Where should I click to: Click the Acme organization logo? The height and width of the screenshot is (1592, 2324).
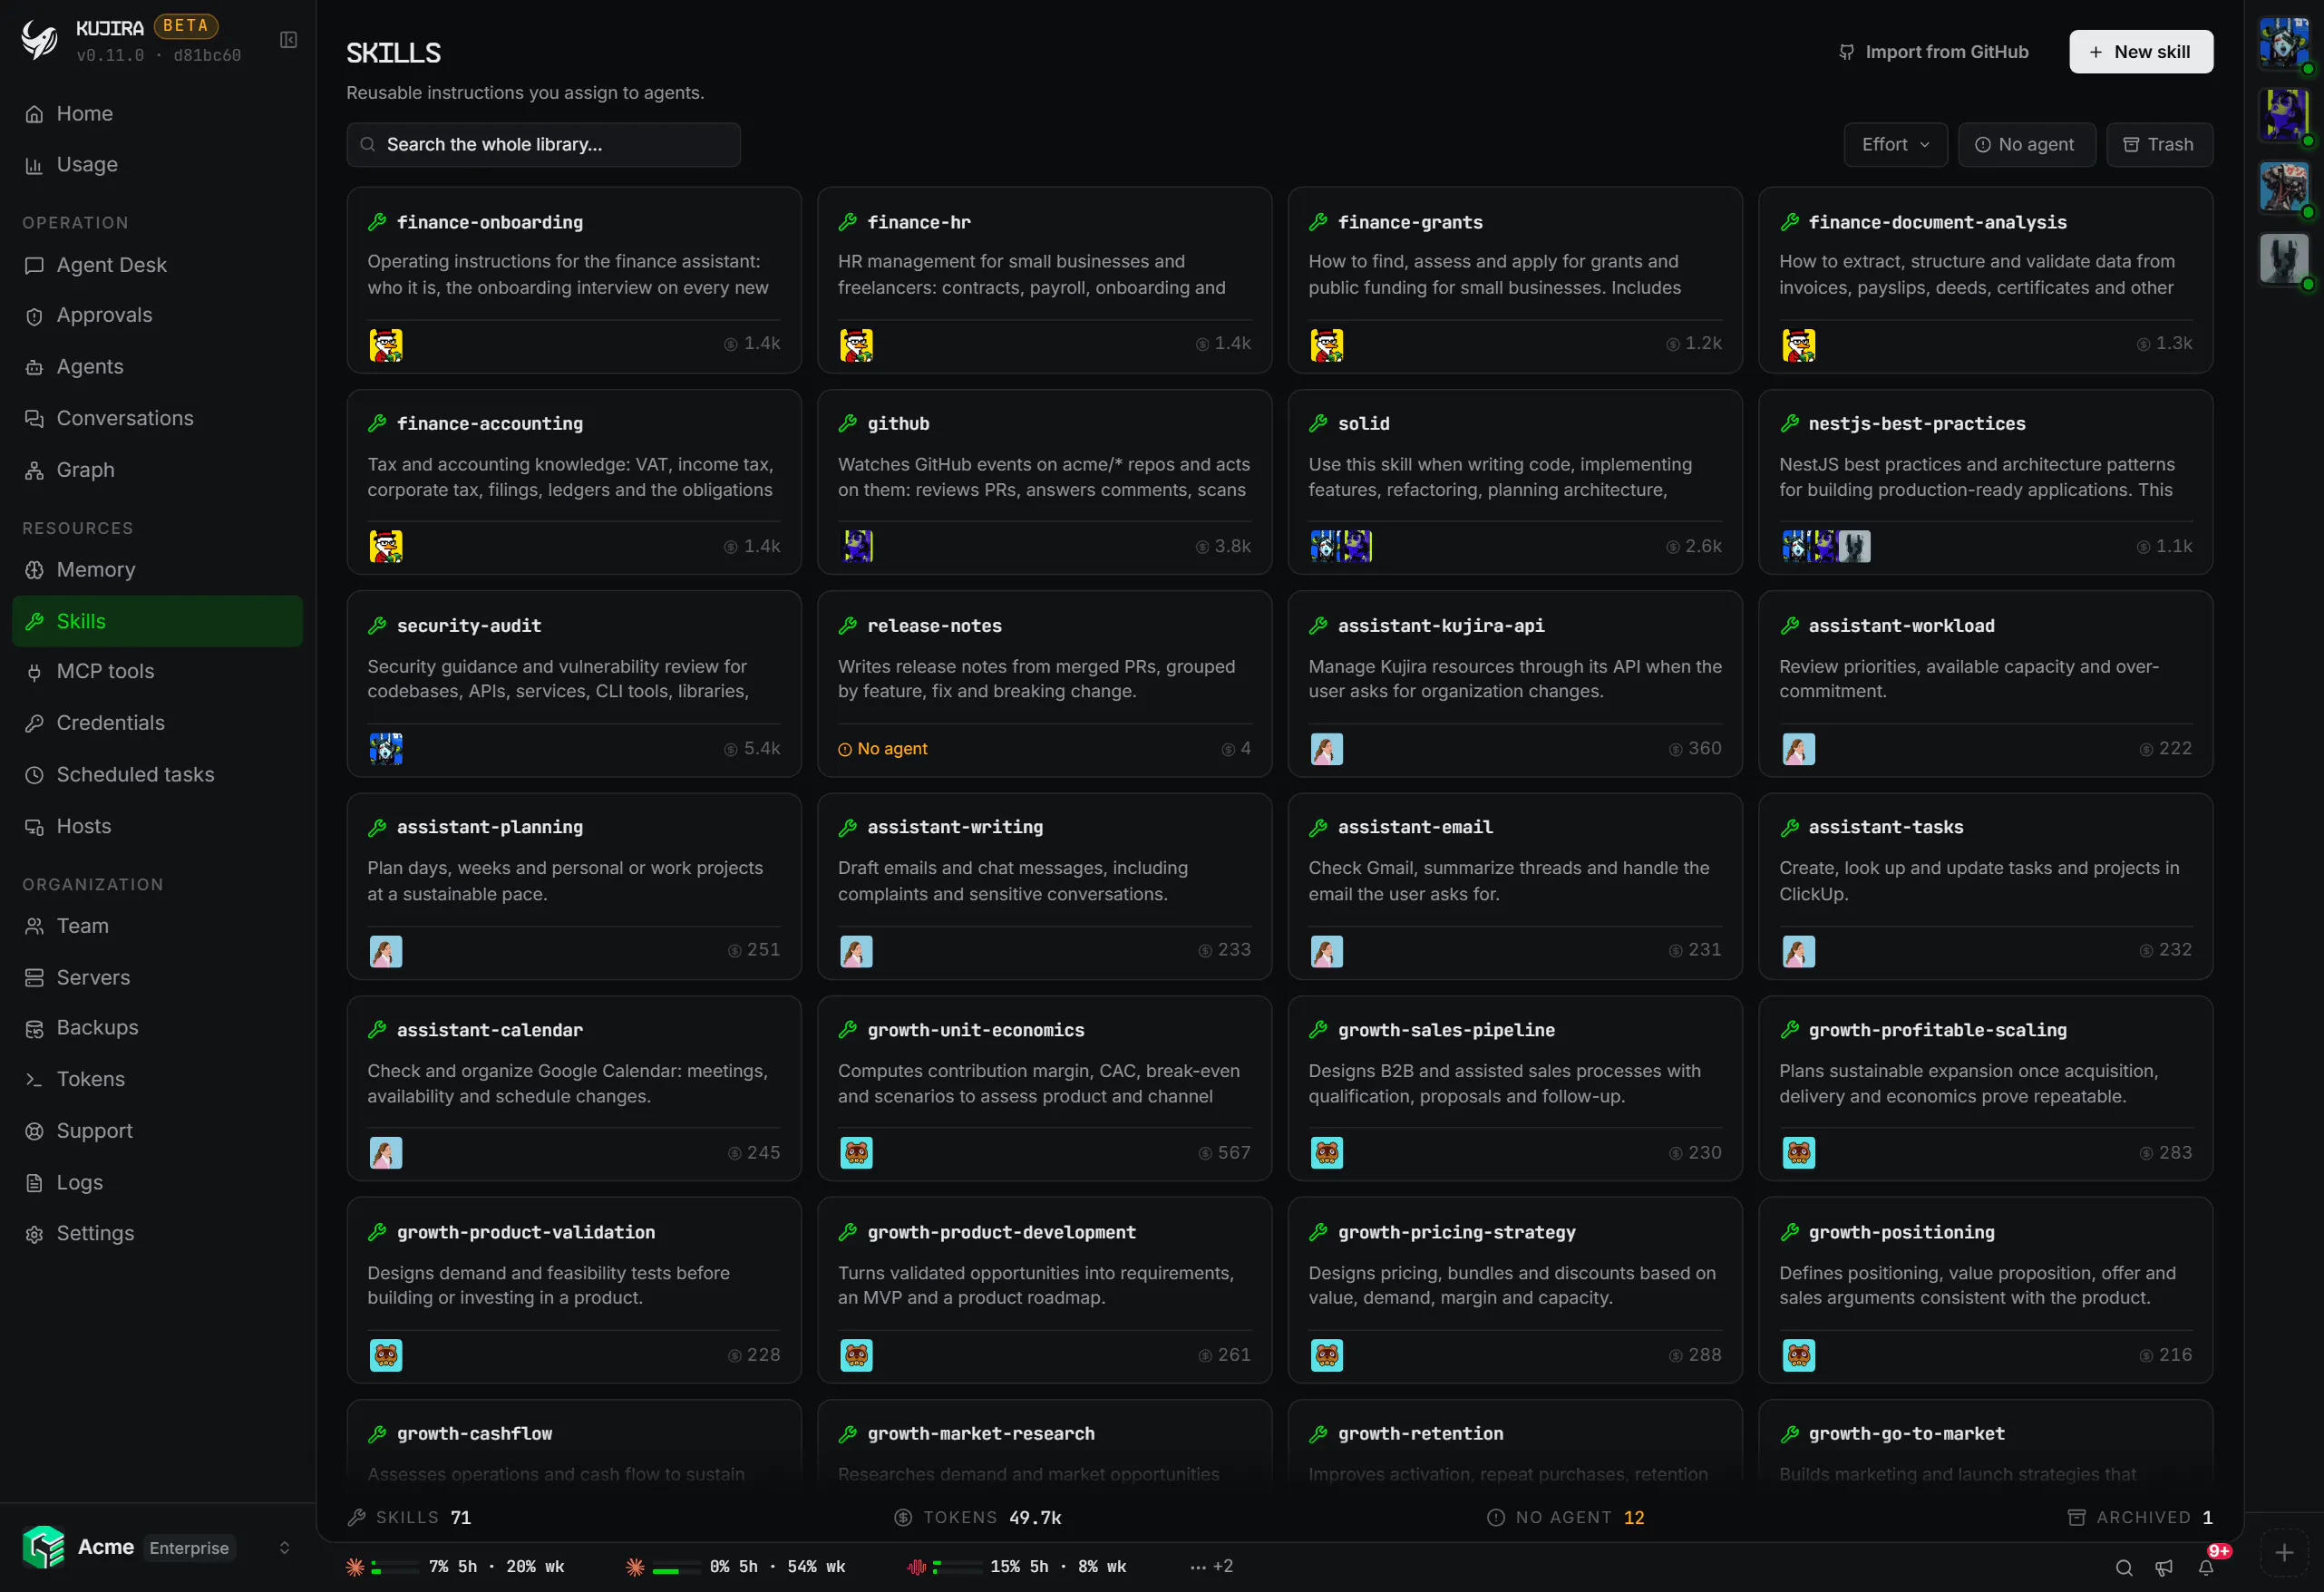[43, 1547]
